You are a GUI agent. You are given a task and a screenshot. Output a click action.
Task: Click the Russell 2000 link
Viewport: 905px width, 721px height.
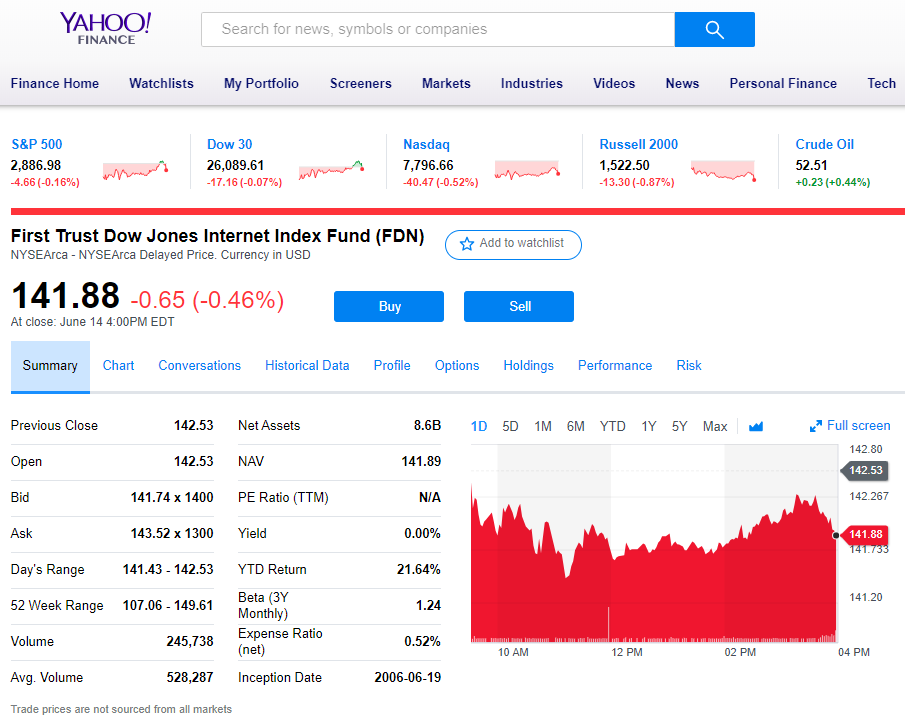638,144
